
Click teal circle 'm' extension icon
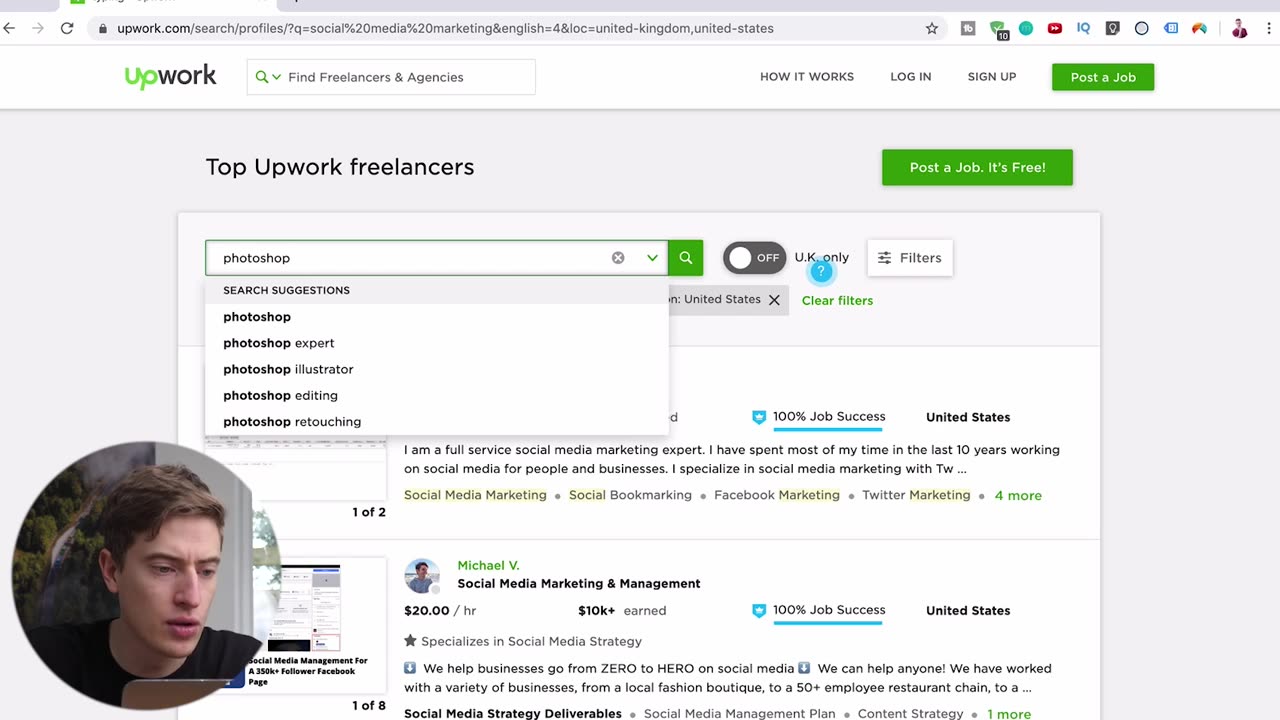[x=1026, y=28]
